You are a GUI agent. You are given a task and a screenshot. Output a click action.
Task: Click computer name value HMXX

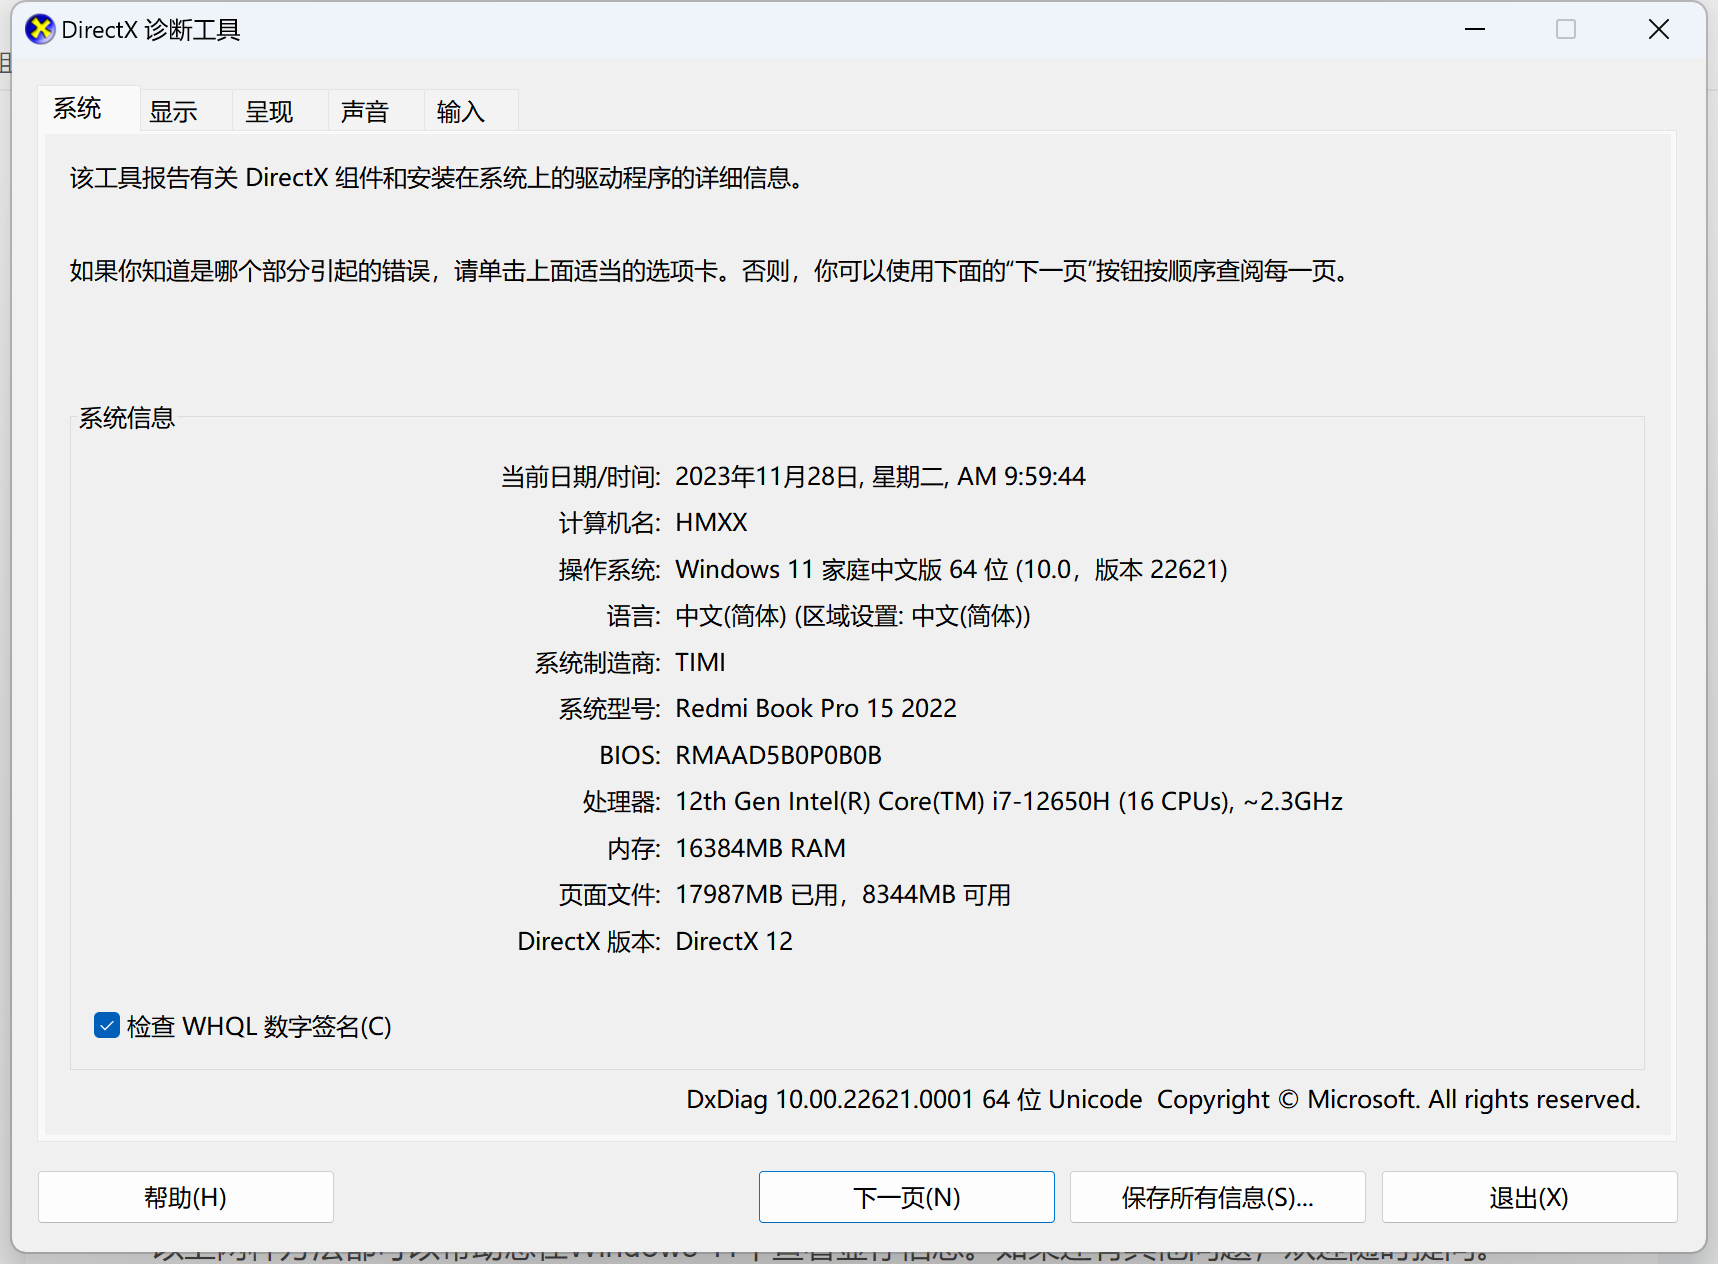click(712, 523)
